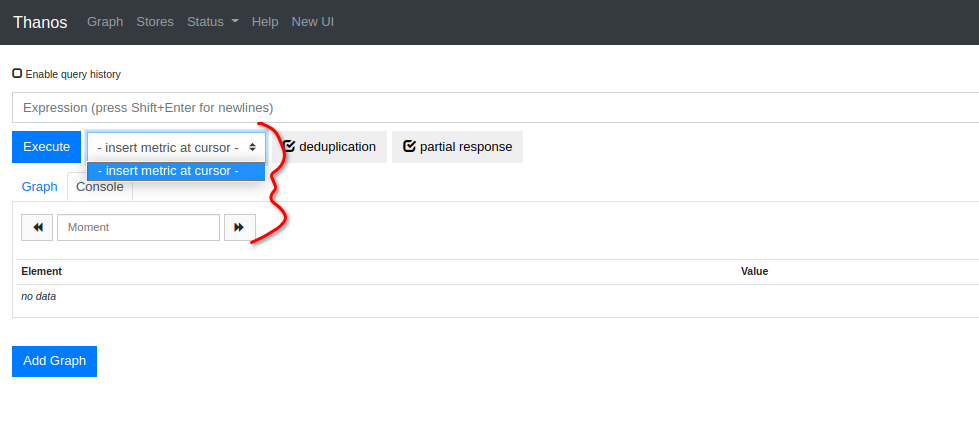The height and width of the screenshot is (448, 979).
Task: Open the insert metric at cursor dropdown
Action: point(177,147)
